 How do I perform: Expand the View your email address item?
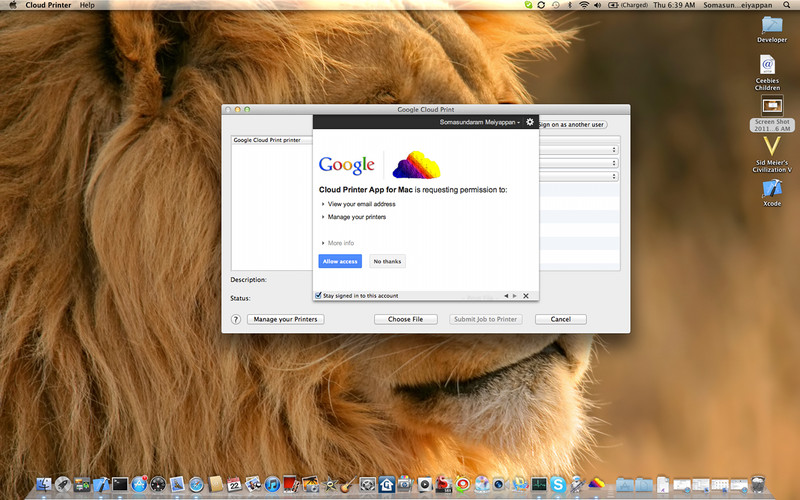(324, 204)
